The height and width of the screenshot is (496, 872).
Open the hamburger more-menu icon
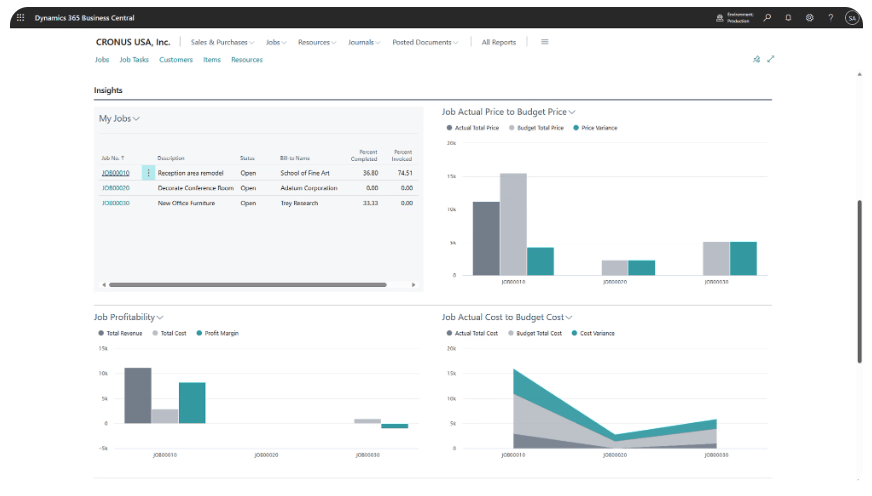tap(544, 42)
